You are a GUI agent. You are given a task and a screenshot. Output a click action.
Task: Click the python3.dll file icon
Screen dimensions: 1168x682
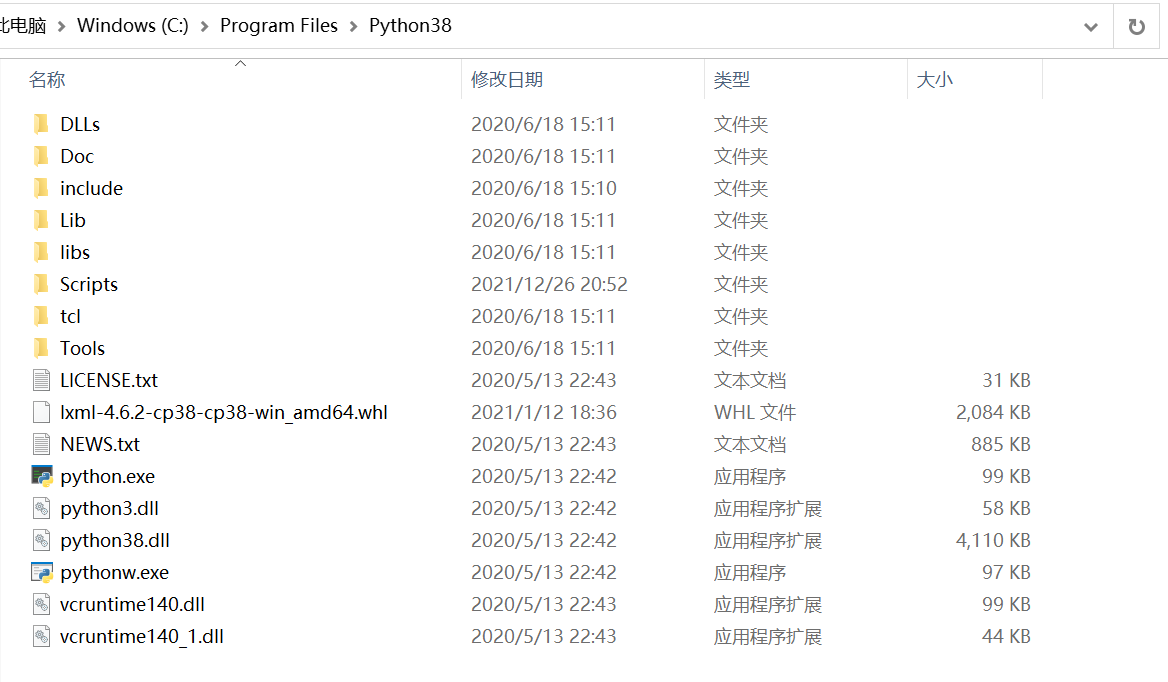42,509
